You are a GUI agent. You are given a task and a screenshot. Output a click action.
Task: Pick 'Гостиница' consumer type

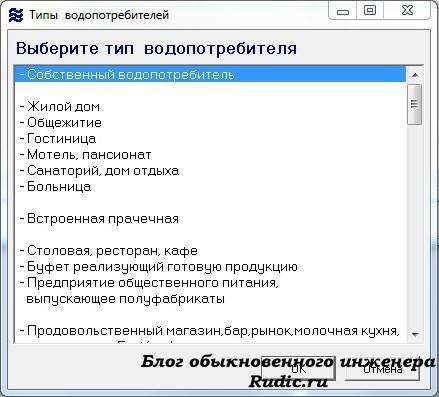click(210, 139)
